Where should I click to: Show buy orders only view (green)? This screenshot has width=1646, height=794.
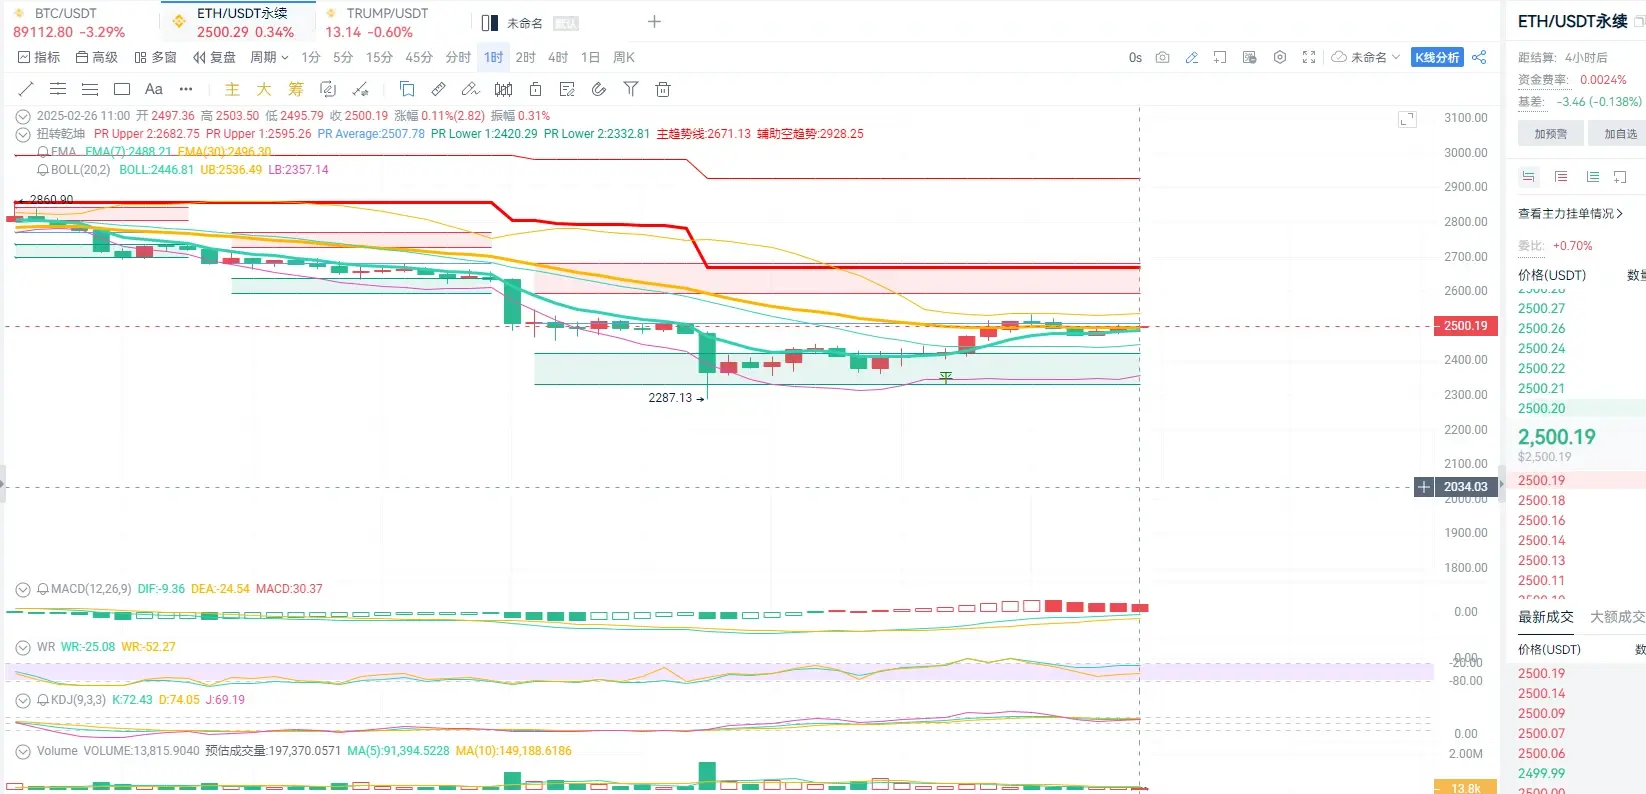1593,177
